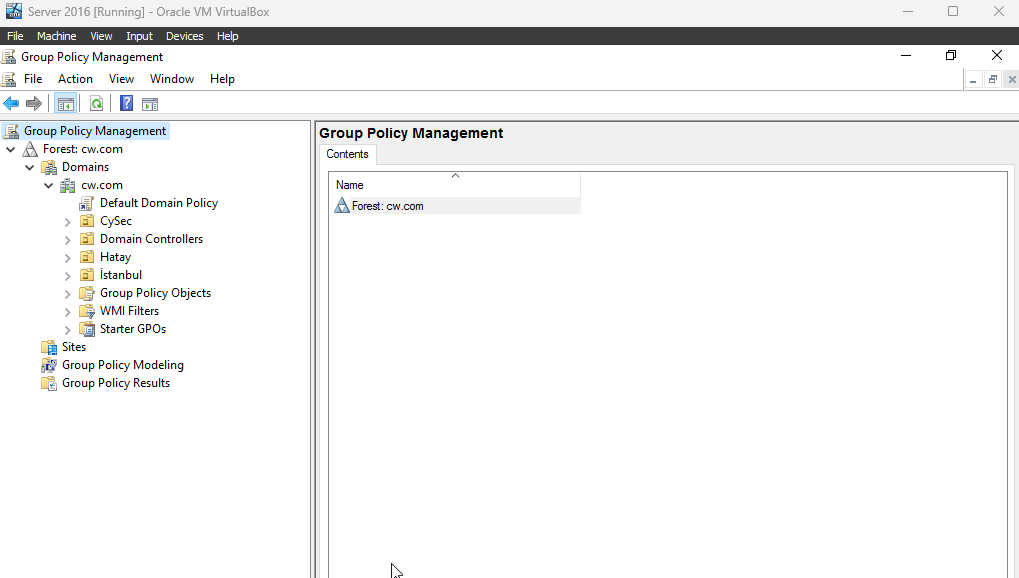Select the Starter GPOs label in the tree

[x=133, y=329]
